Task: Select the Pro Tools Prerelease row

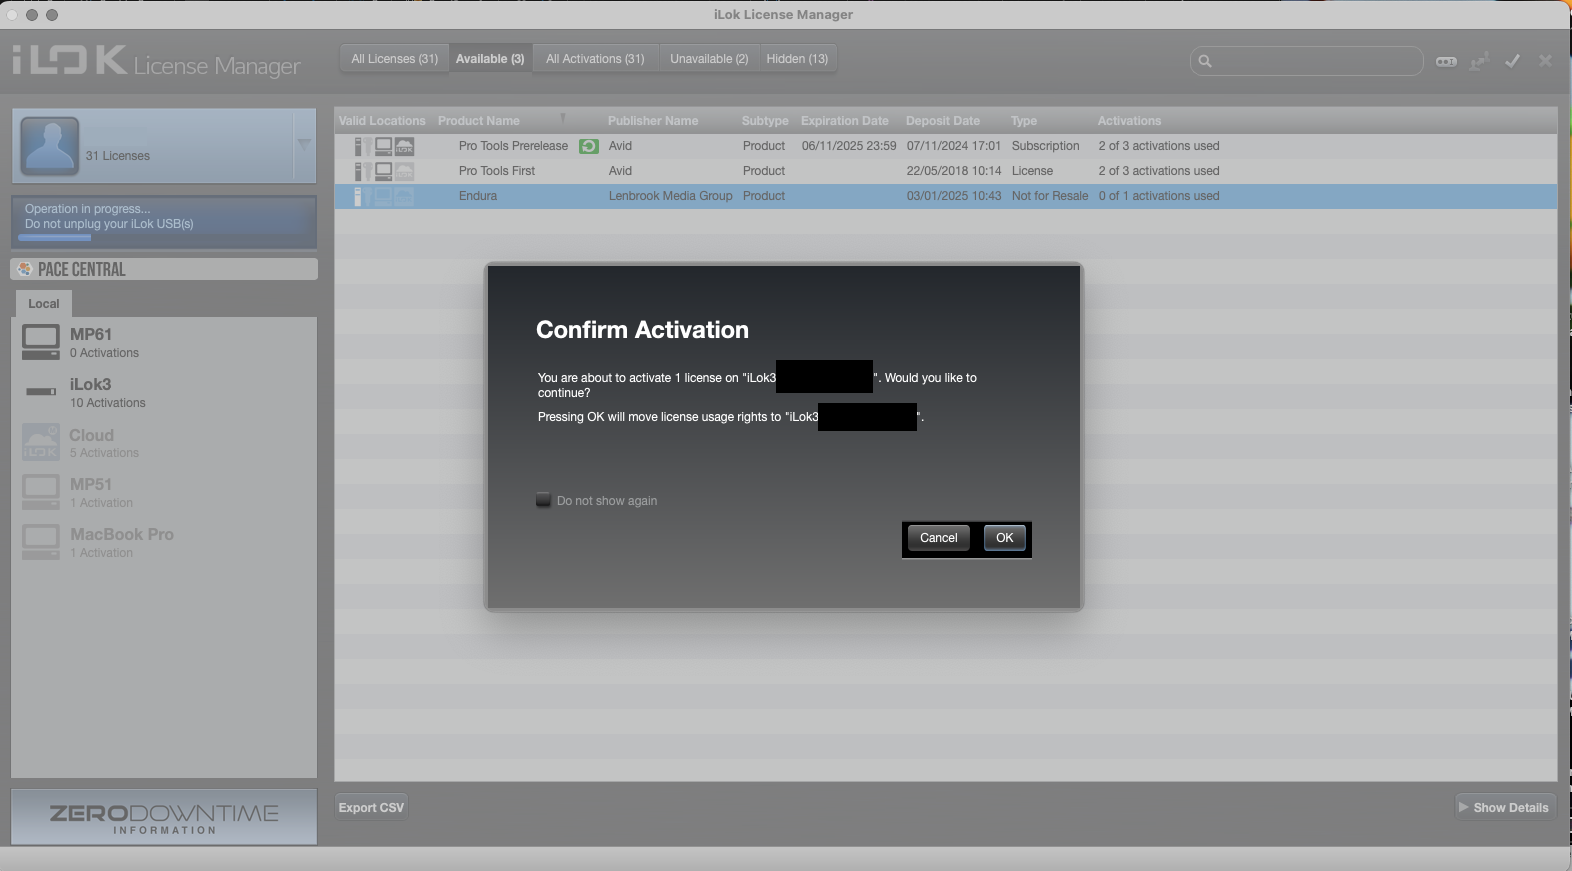Action: [x=946, y=146]
